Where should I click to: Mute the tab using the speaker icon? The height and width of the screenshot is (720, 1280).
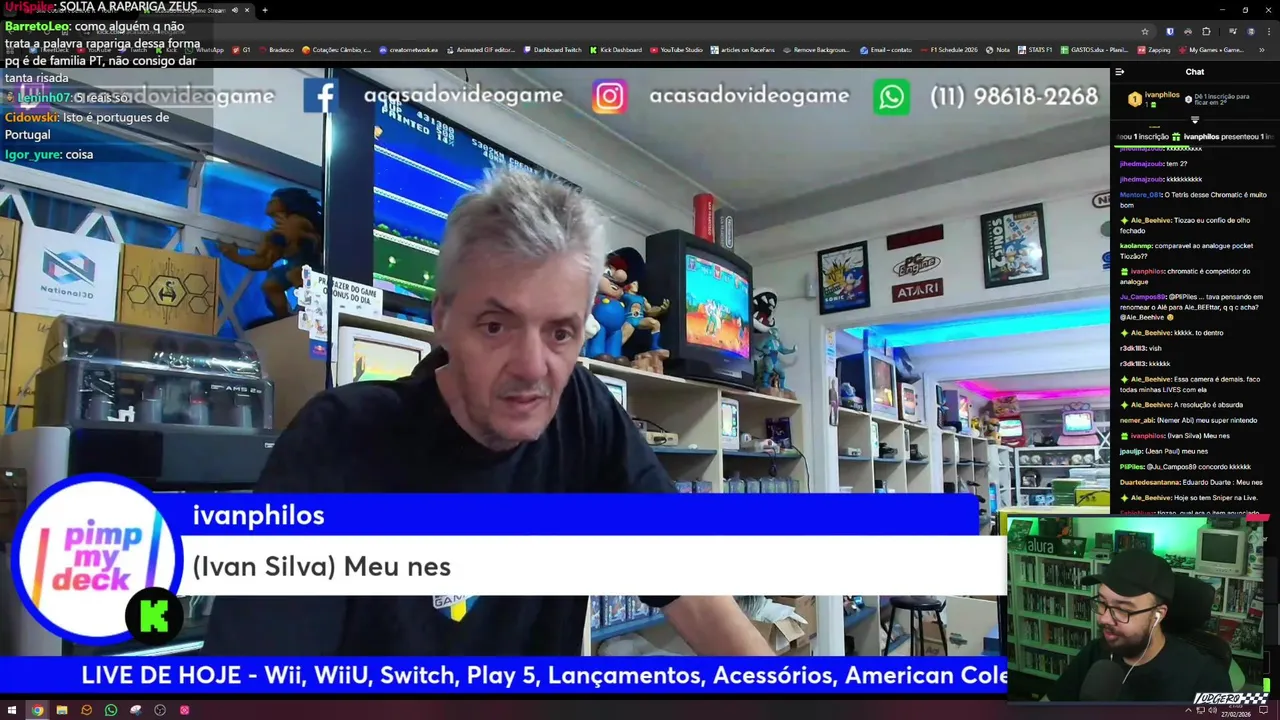coord(235,10)
